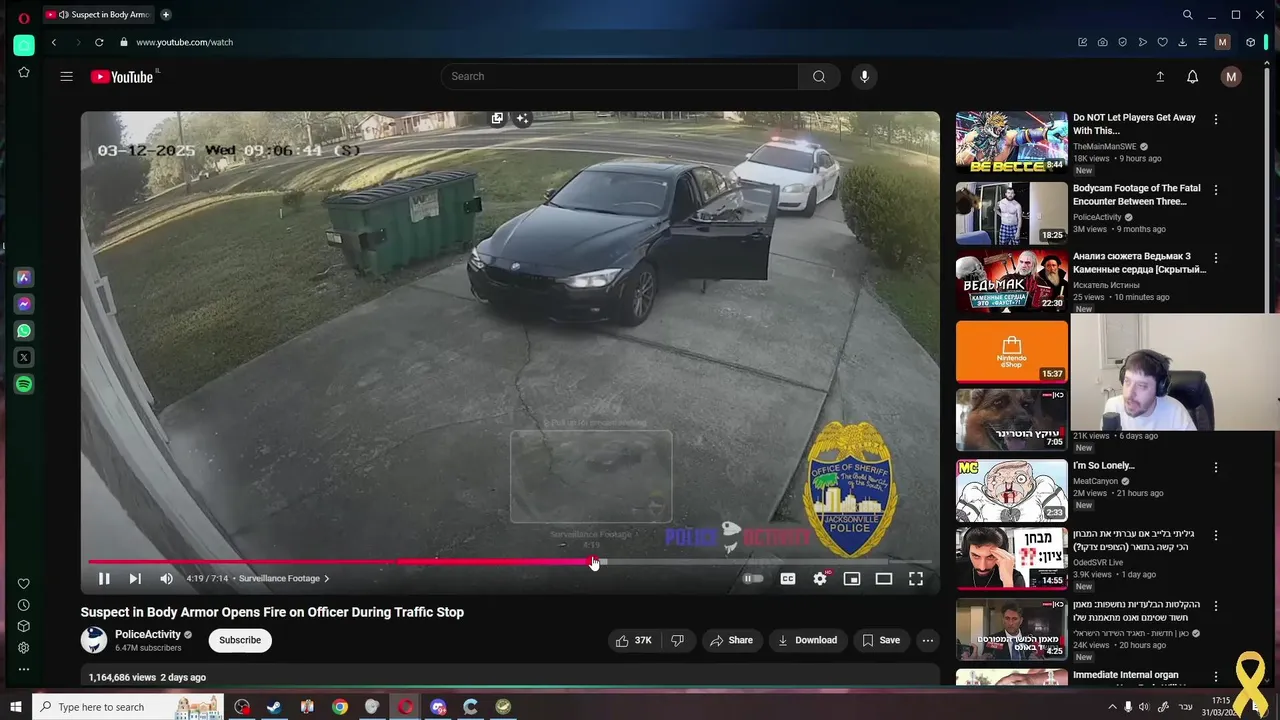Open Opera sidebar history clock
The image size is (1280, 720).
(24, 605)
